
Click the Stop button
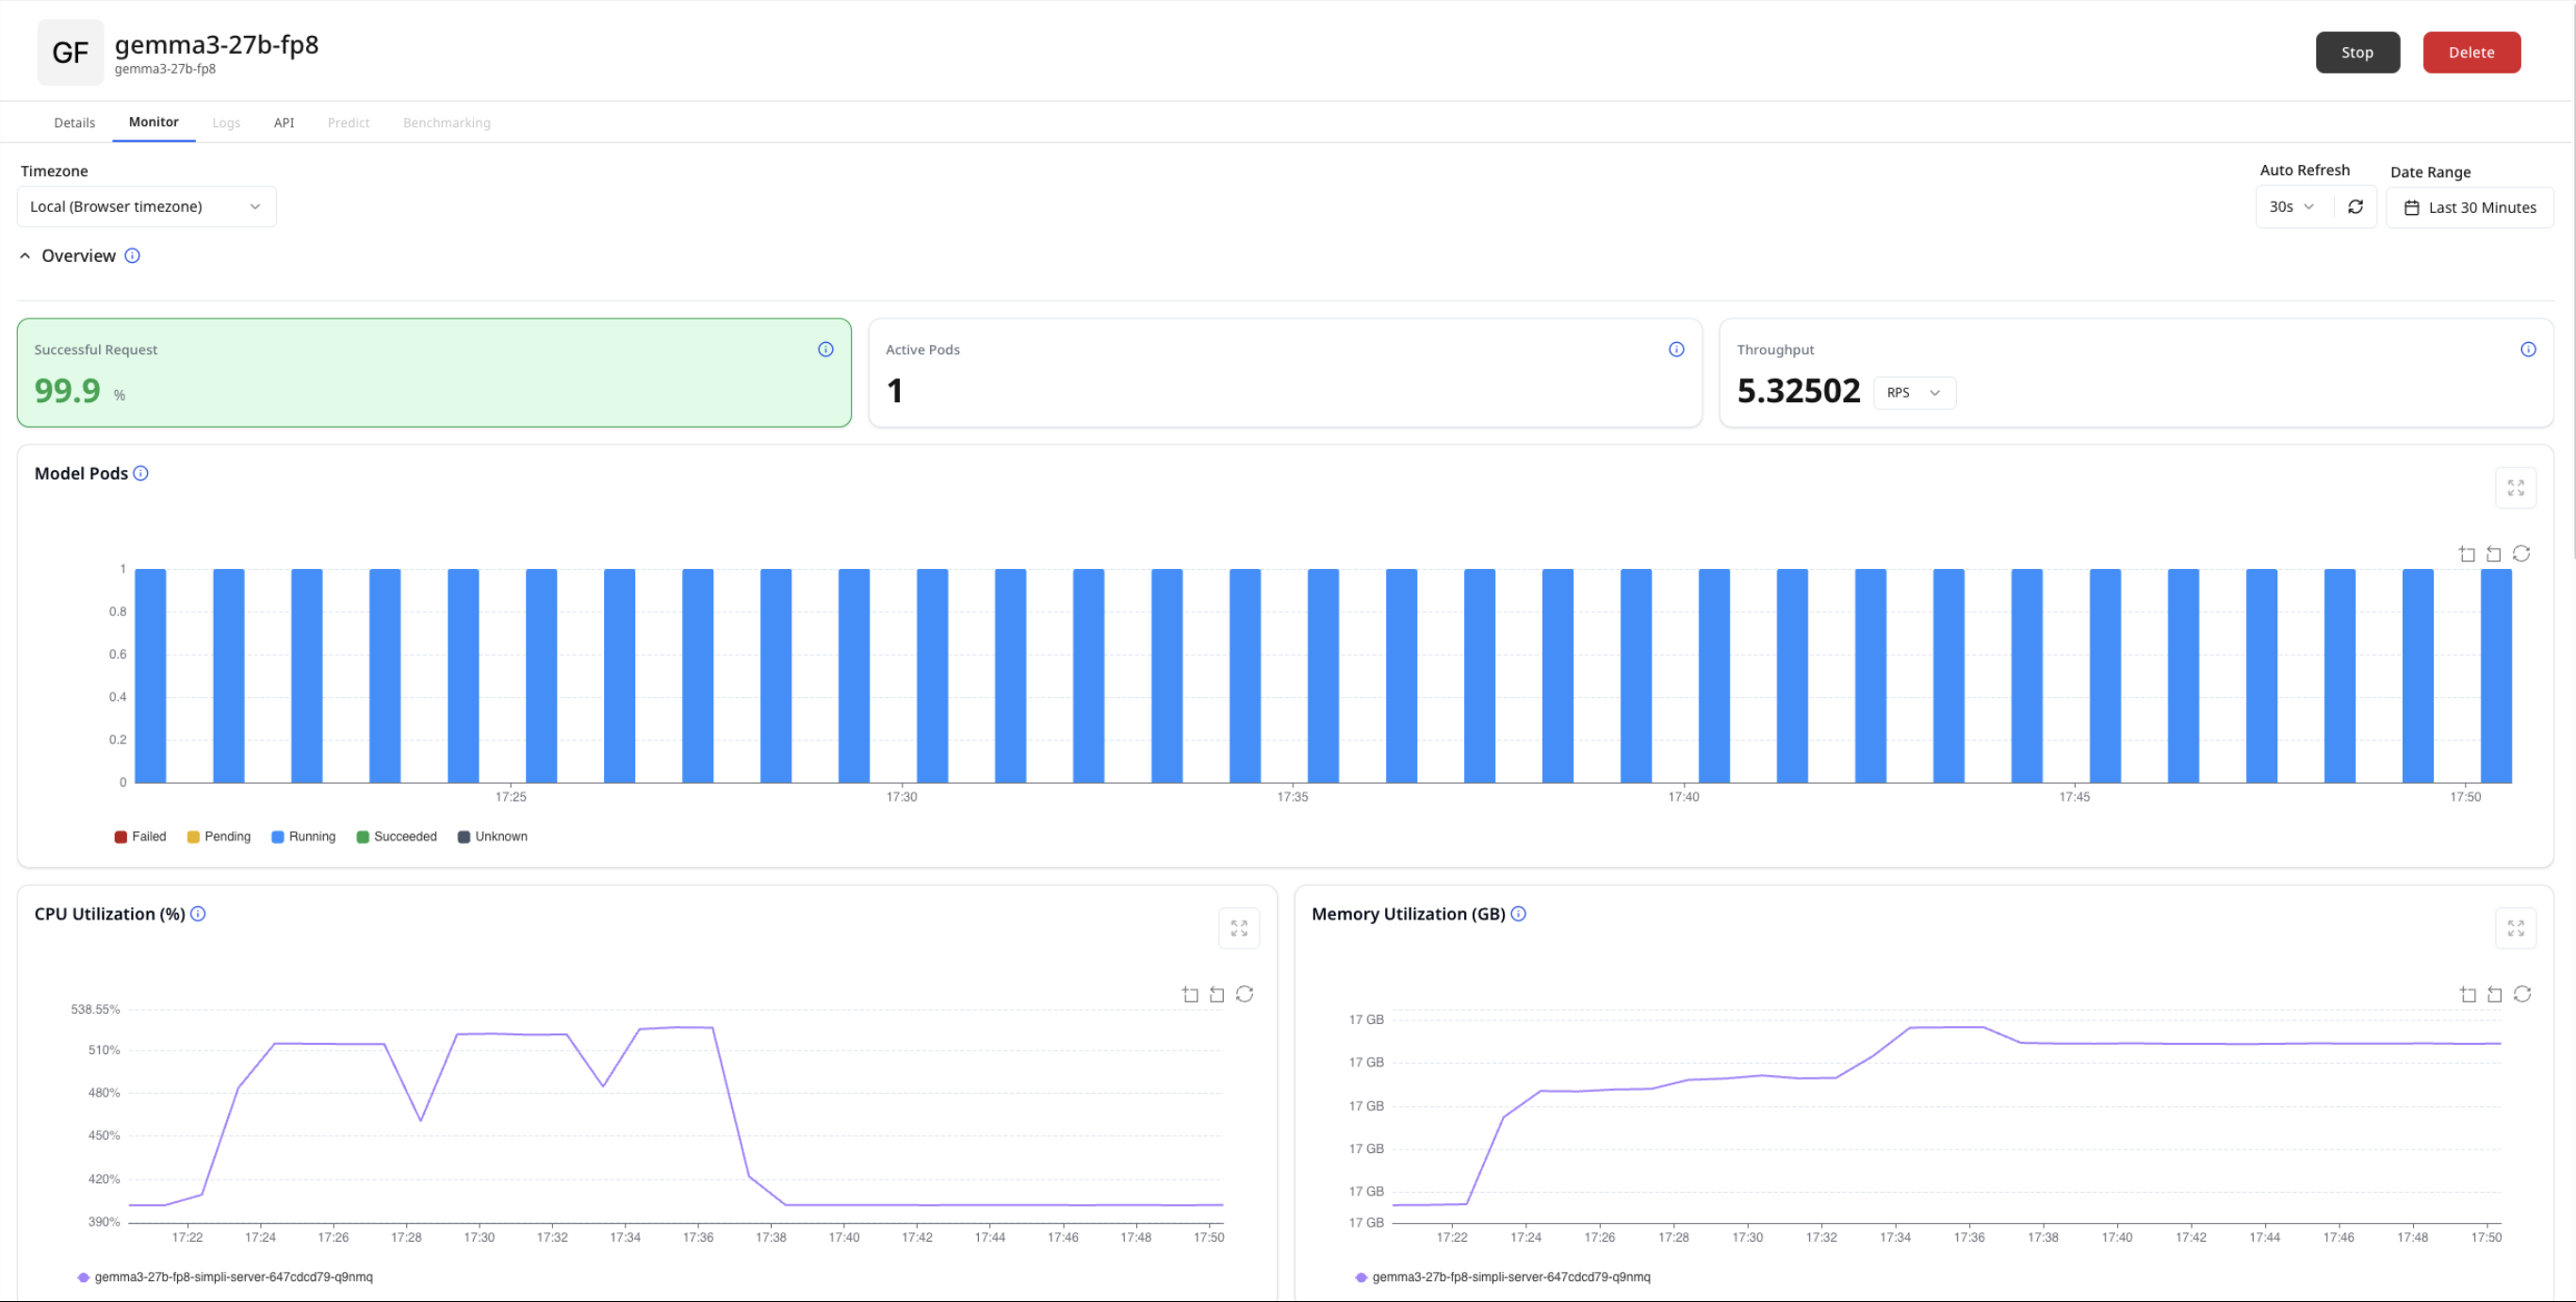2356,53
